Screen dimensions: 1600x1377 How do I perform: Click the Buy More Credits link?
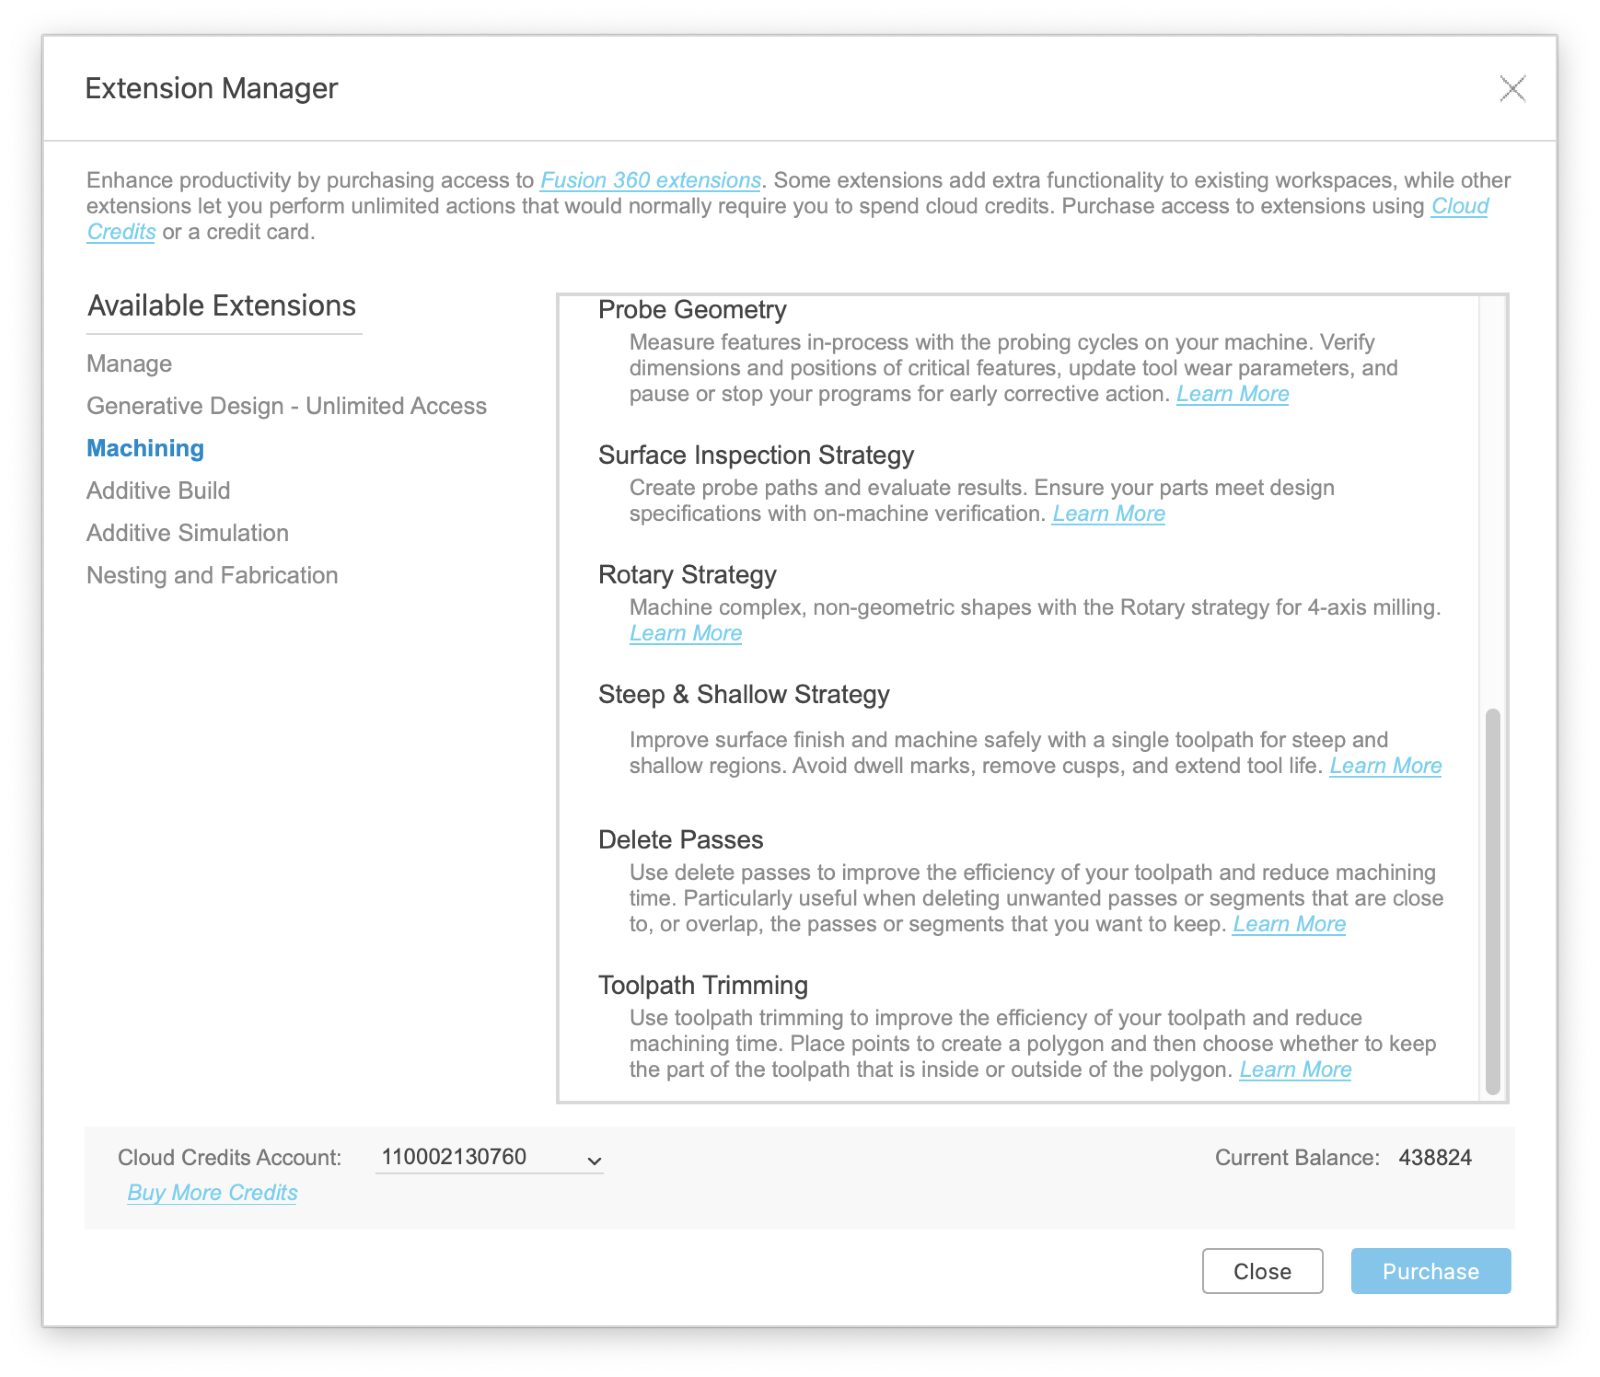point(212,1193)
